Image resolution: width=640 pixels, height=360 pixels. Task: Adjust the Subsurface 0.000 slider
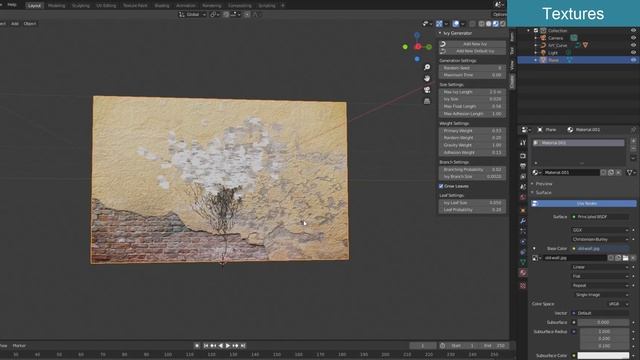click(x=603, y=322)
